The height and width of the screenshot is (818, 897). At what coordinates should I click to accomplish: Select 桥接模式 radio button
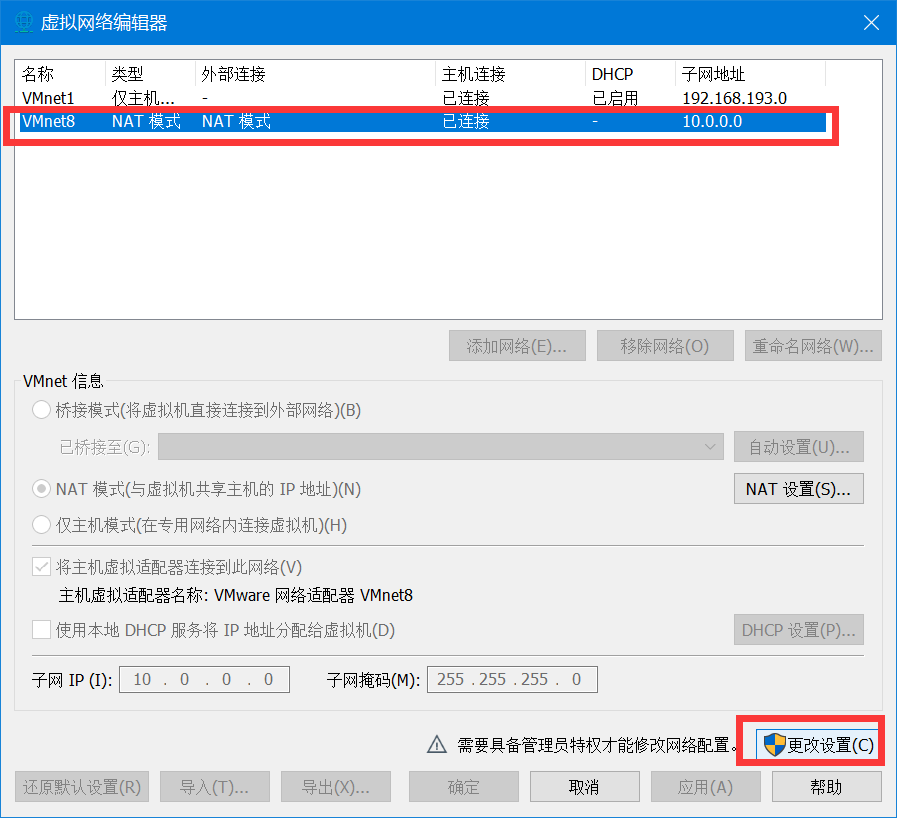(41, 410)
